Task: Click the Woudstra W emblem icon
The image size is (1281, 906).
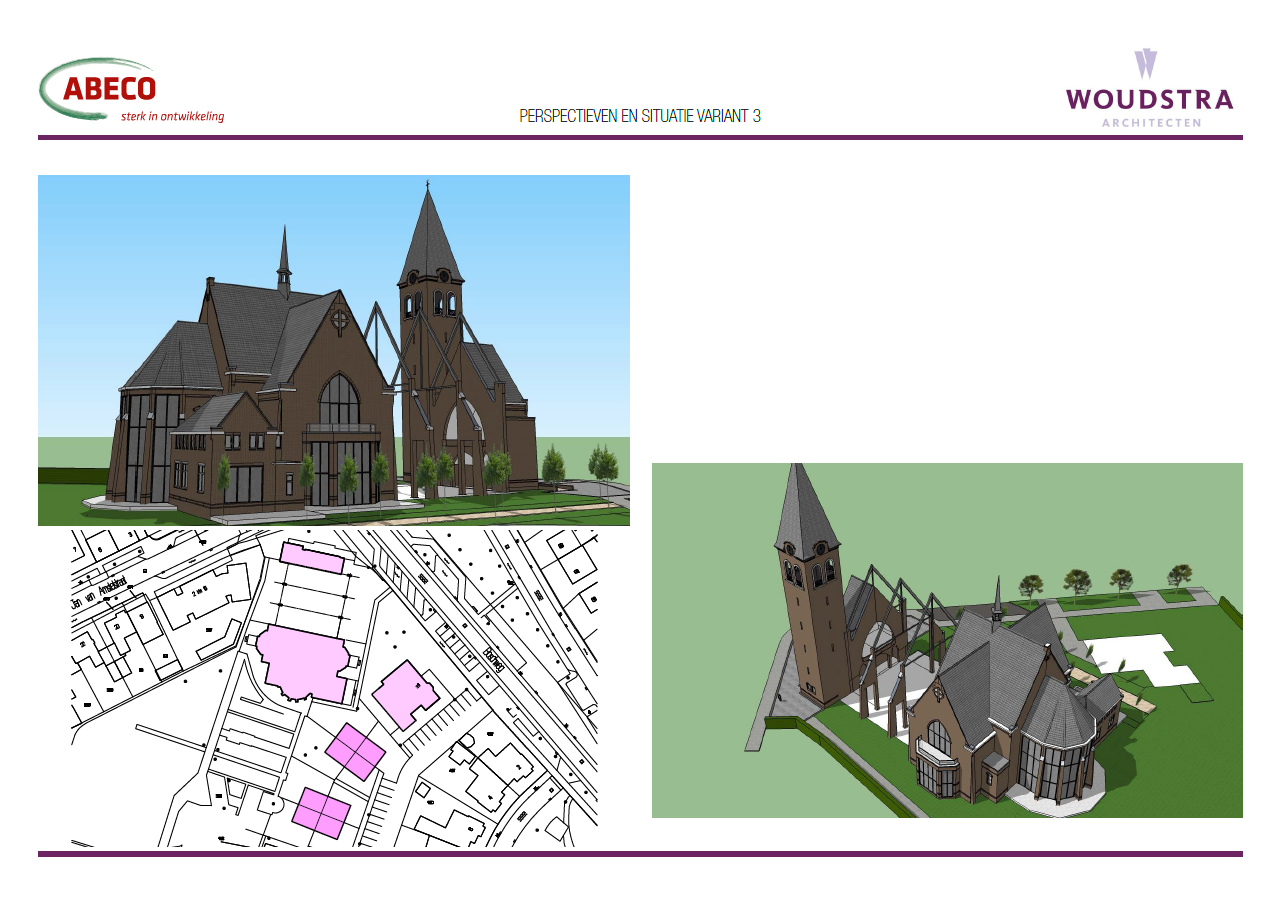Action: point(1146,64)
